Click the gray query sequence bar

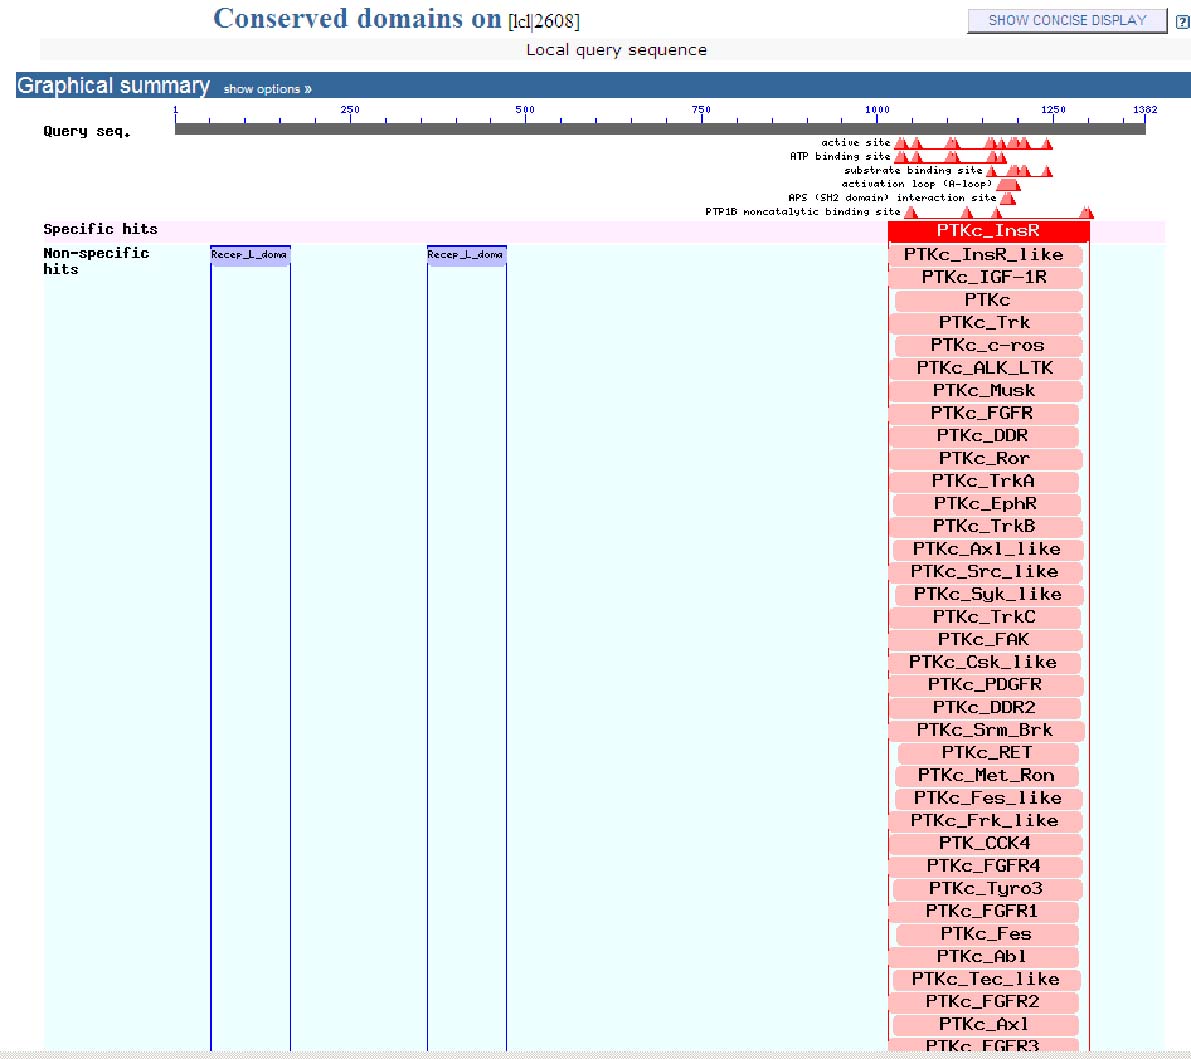point(660,129)
